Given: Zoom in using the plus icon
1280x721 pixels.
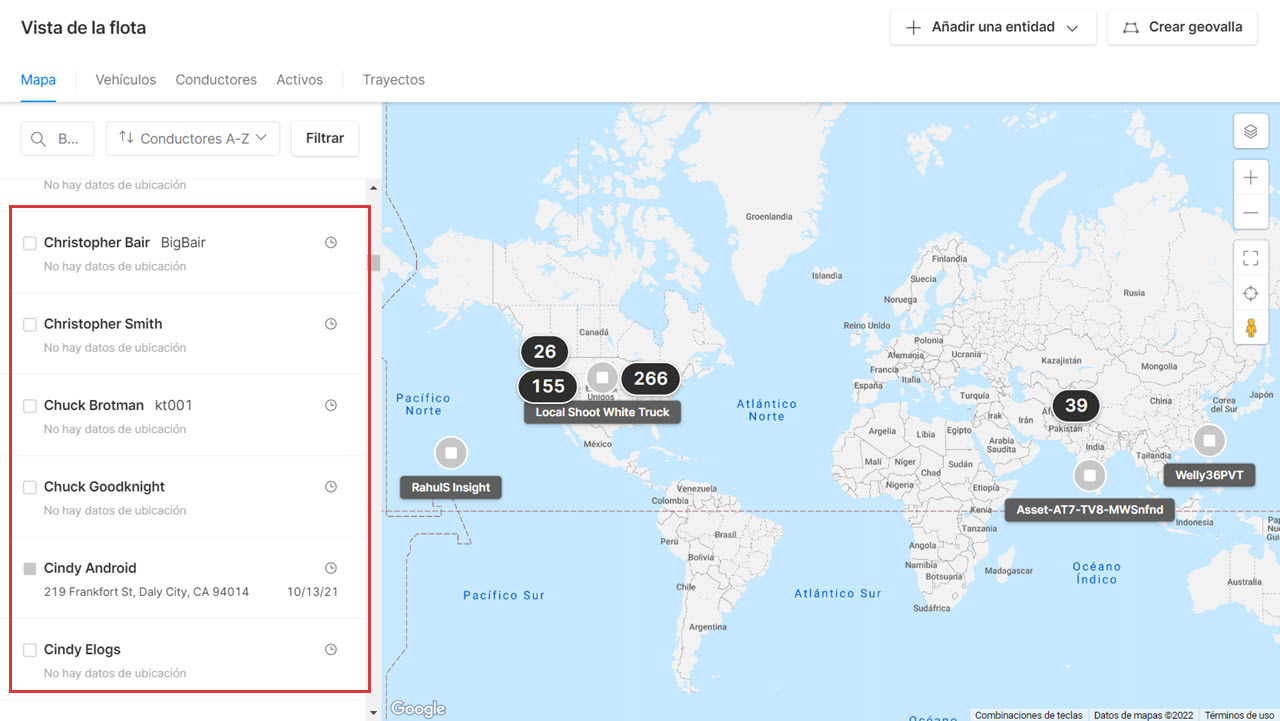Looking at the screenshot, I should coord(1251,177).
